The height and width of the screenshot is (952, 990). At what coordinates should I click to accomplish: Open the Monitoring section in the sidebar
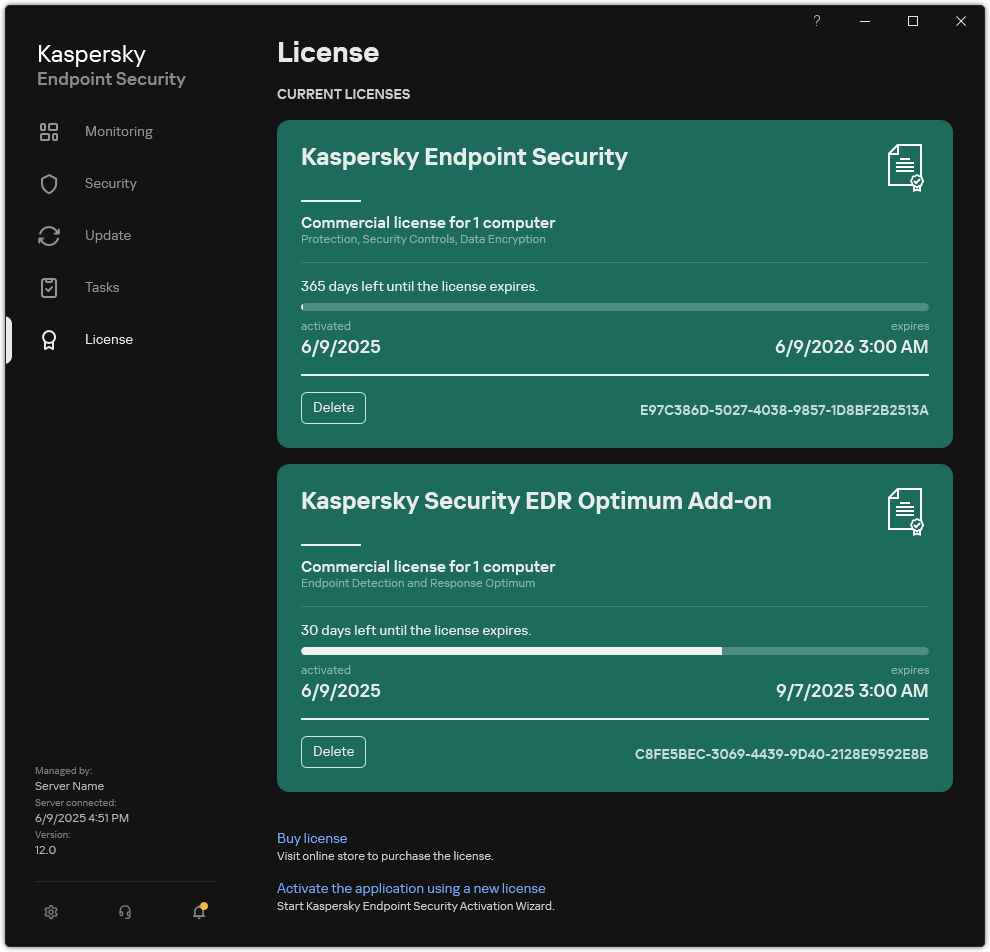(x=49, y=131)
